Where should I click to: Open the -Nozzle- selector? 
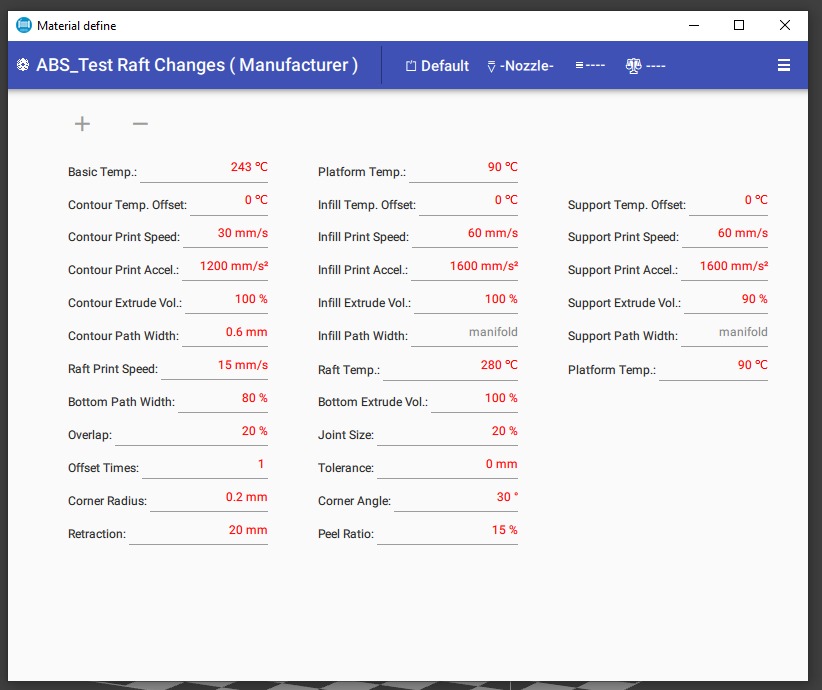520,66
